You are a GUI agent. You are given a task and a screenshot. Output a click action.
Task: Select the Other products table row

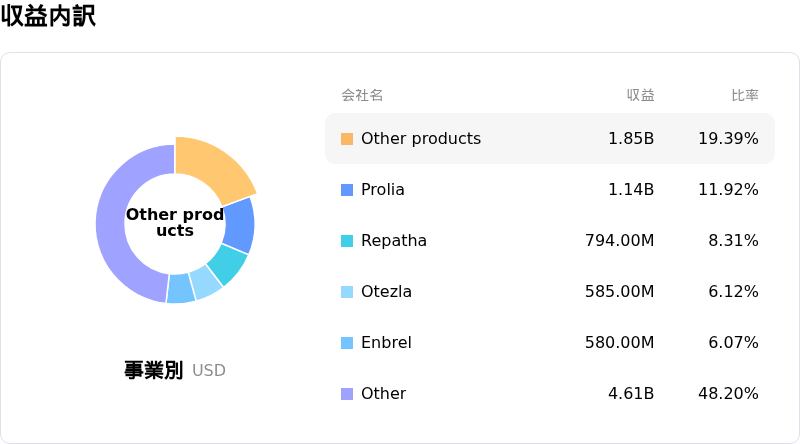pos(549,139)
